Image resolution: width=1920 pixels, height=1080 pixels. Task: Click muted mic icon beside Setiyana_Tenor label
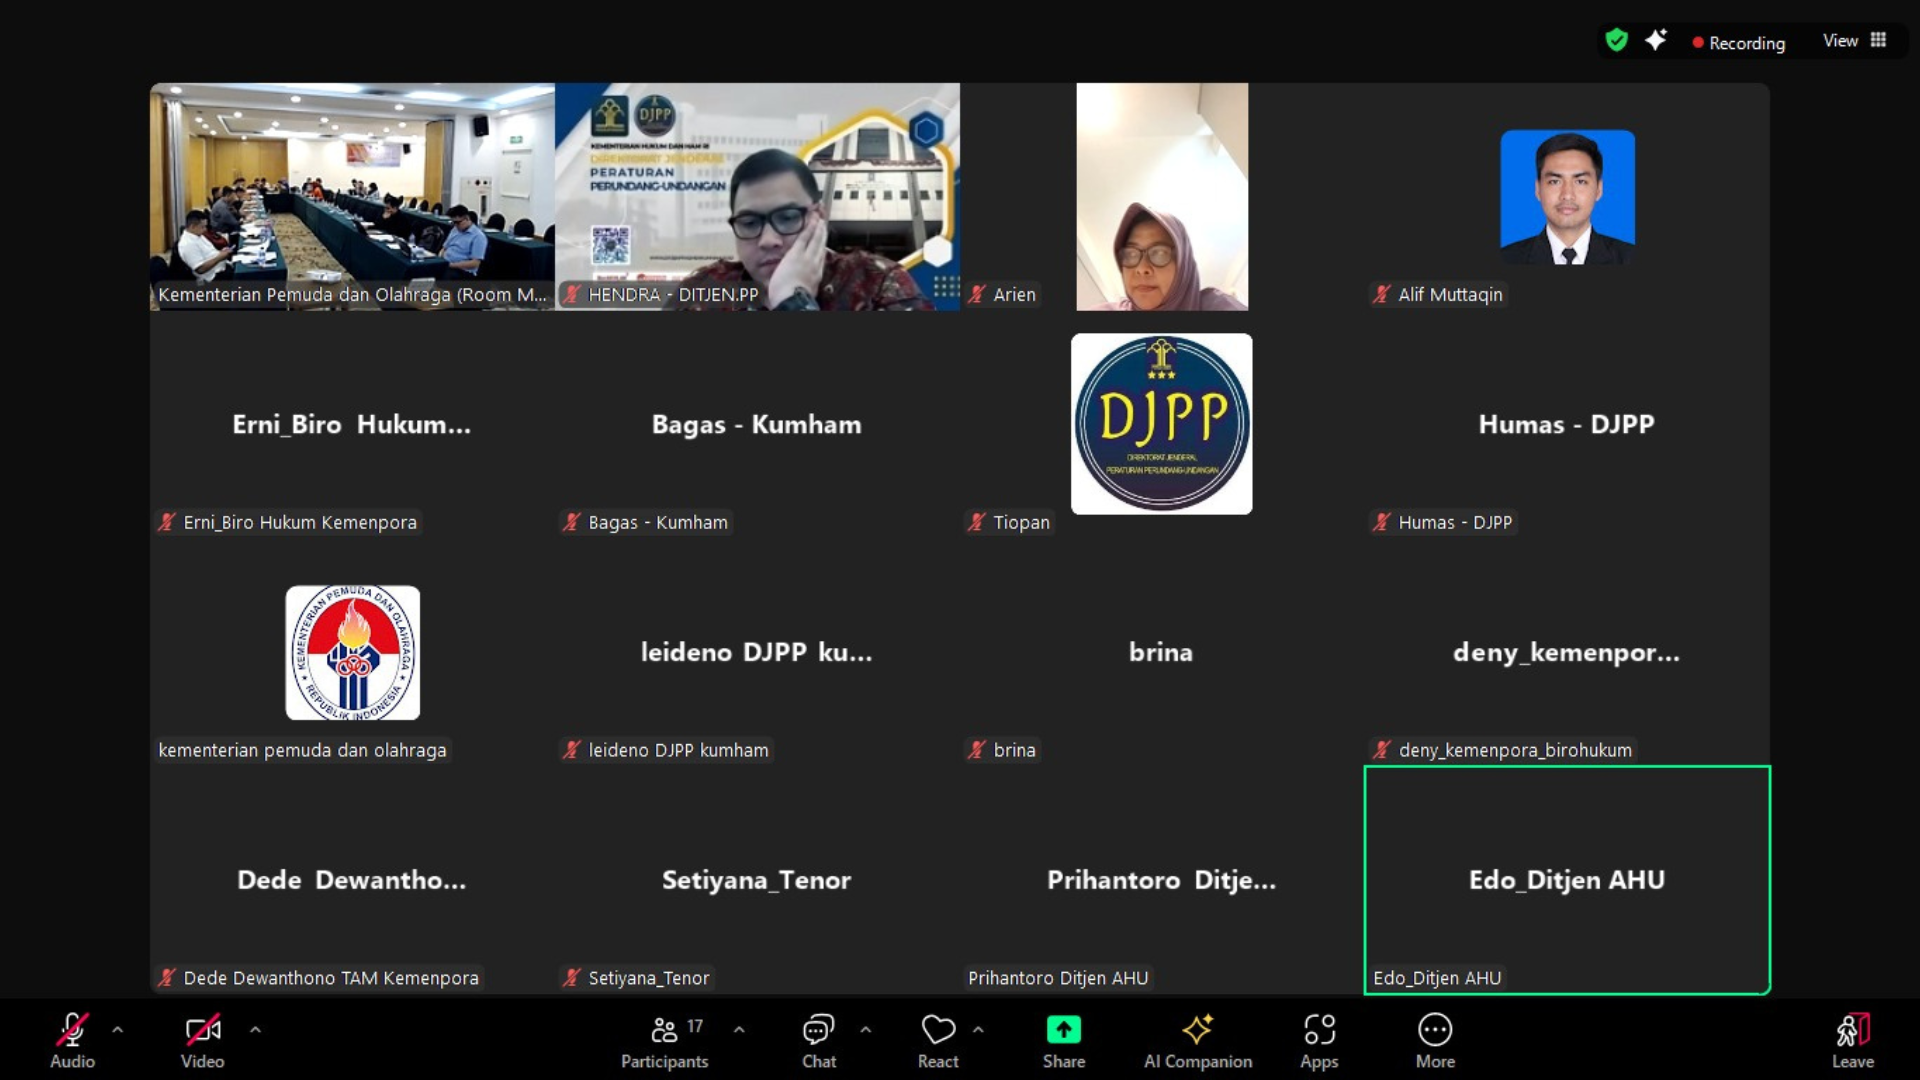(572, 978)
